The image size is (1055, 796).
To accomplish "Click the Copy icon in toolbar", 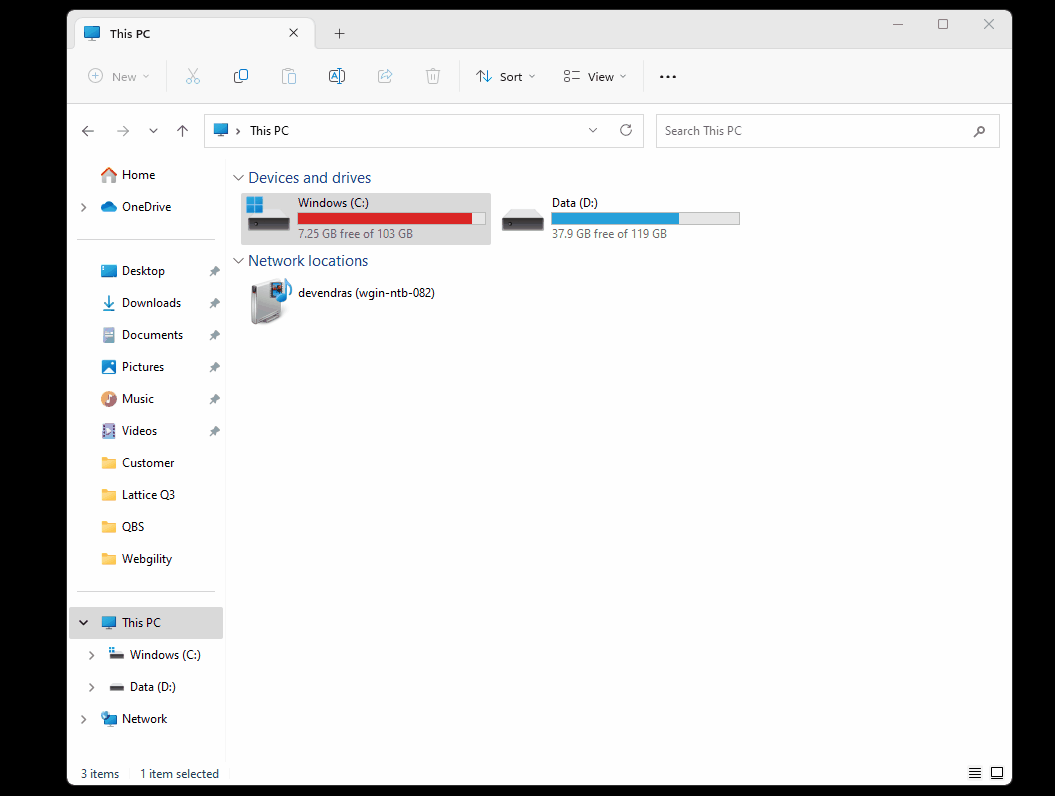I will (241, 76).
